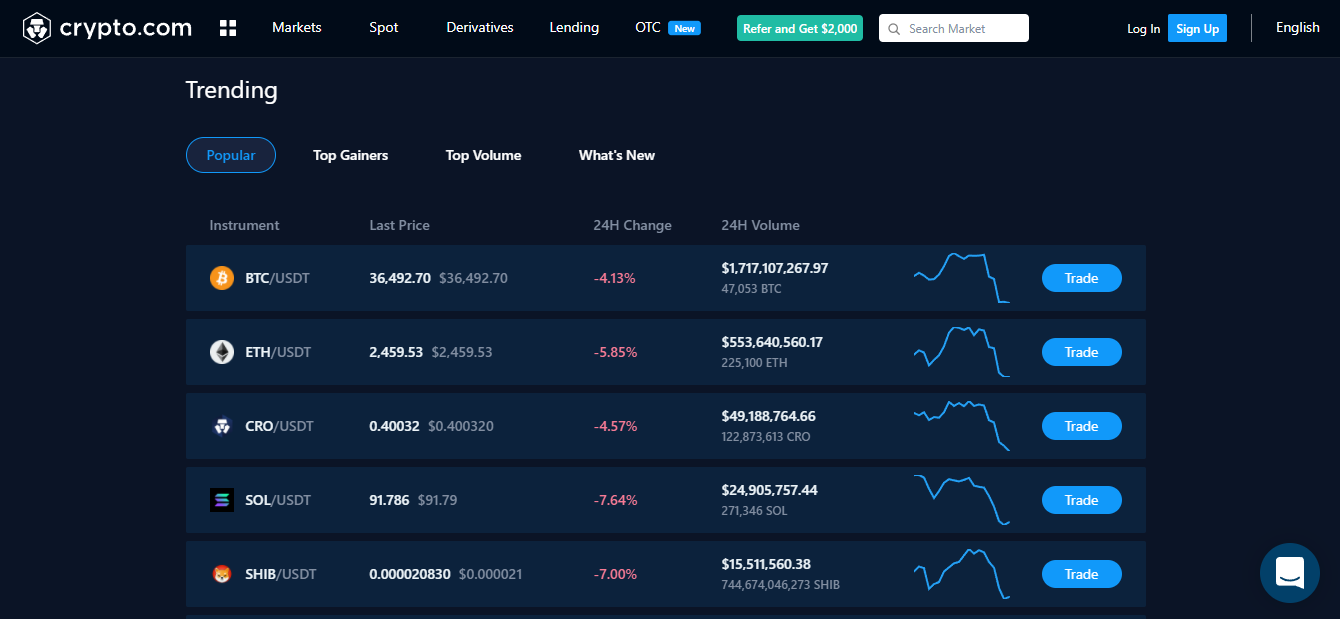This screenshot has width=1340, height=619.
Task: Click the ETH/USDT sparkline chart
Action: (x=962, y=352)
